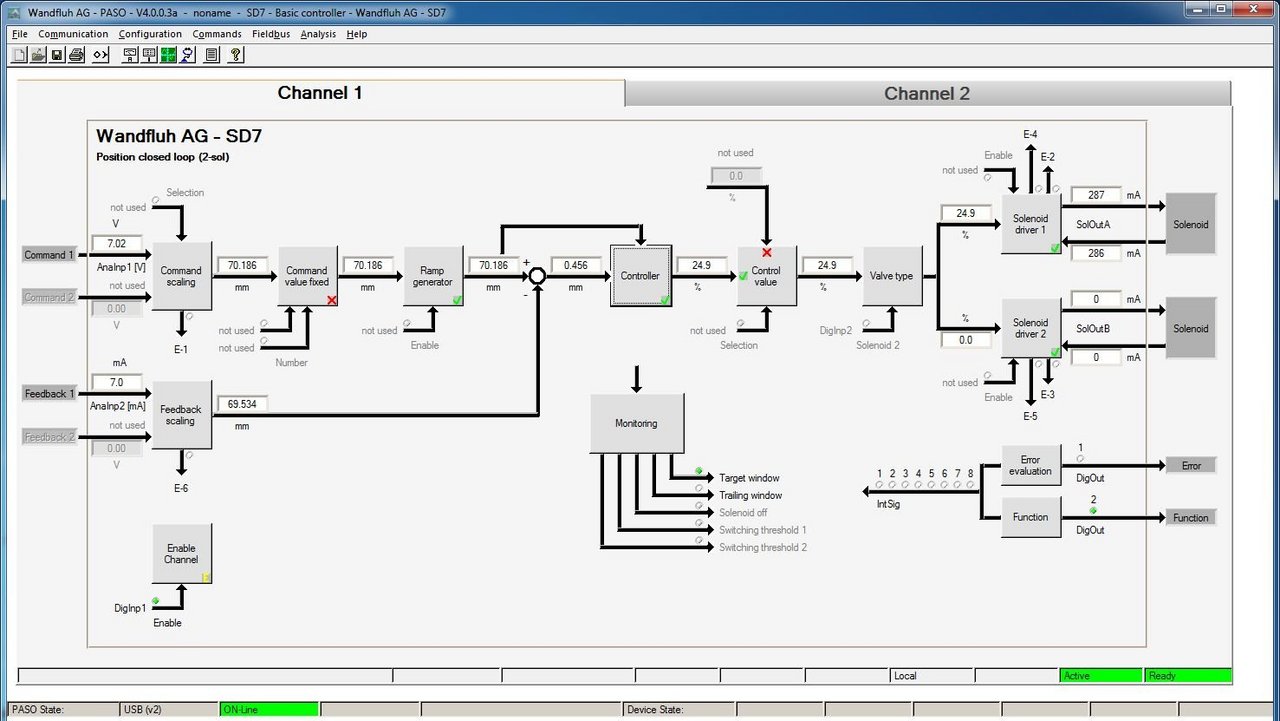The width and height of the screenshot is (1280, 721).
Task: Open the Command scaling block
Action: click(x=181, y=276)
